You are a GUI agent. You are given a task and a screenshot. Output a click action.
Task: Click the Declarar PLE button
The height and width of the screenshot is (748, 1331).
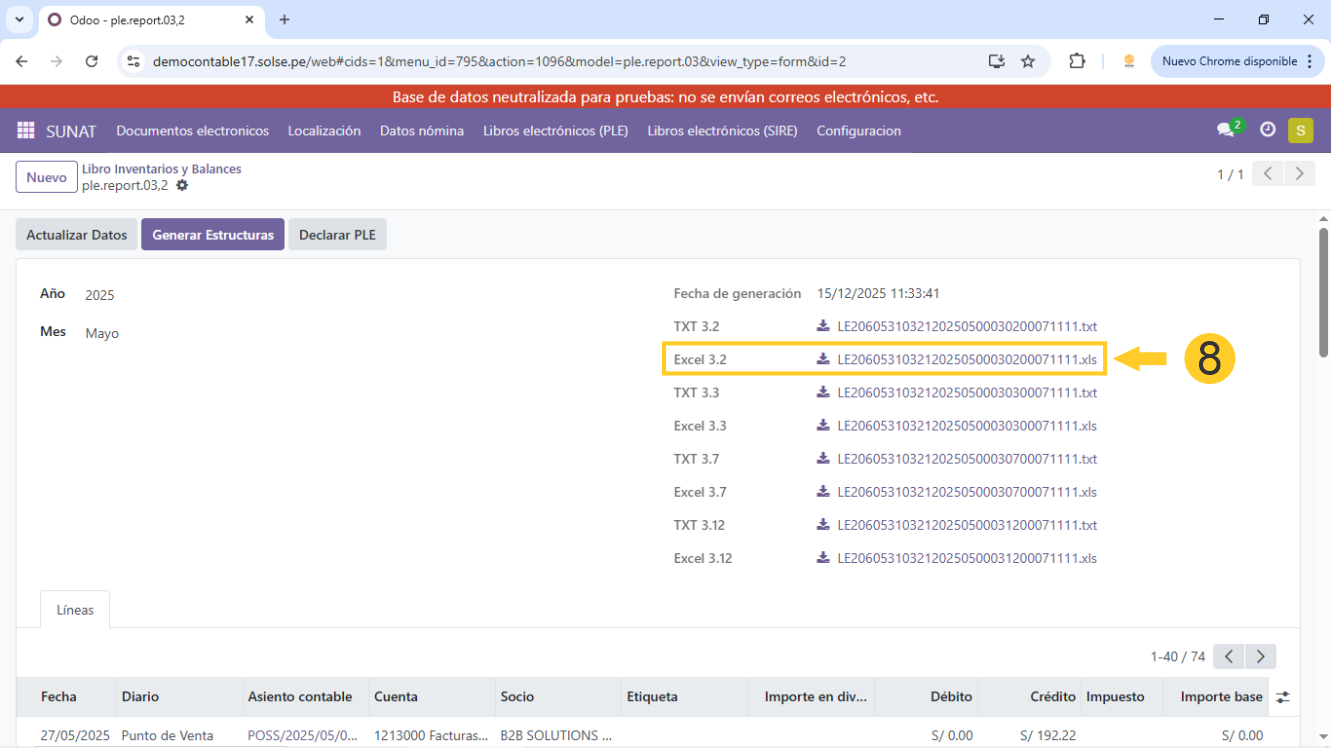click(x=337, y=235)
